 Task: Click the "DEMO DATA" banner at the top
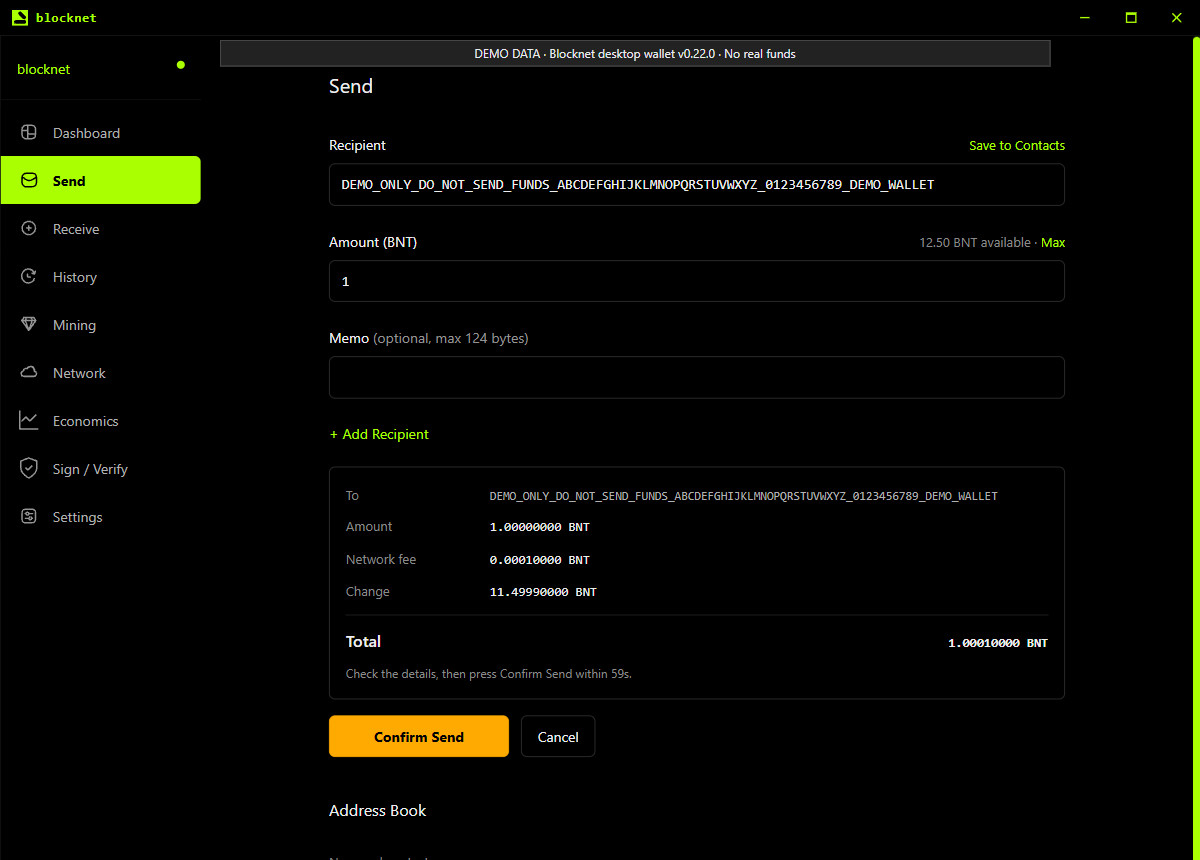click(x=635, y=54)
